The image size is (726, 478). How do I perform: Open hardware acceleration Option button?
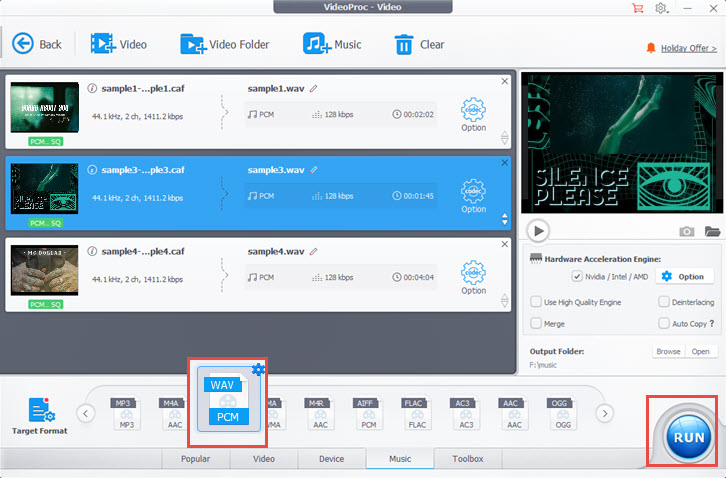(x=683, y=277)
